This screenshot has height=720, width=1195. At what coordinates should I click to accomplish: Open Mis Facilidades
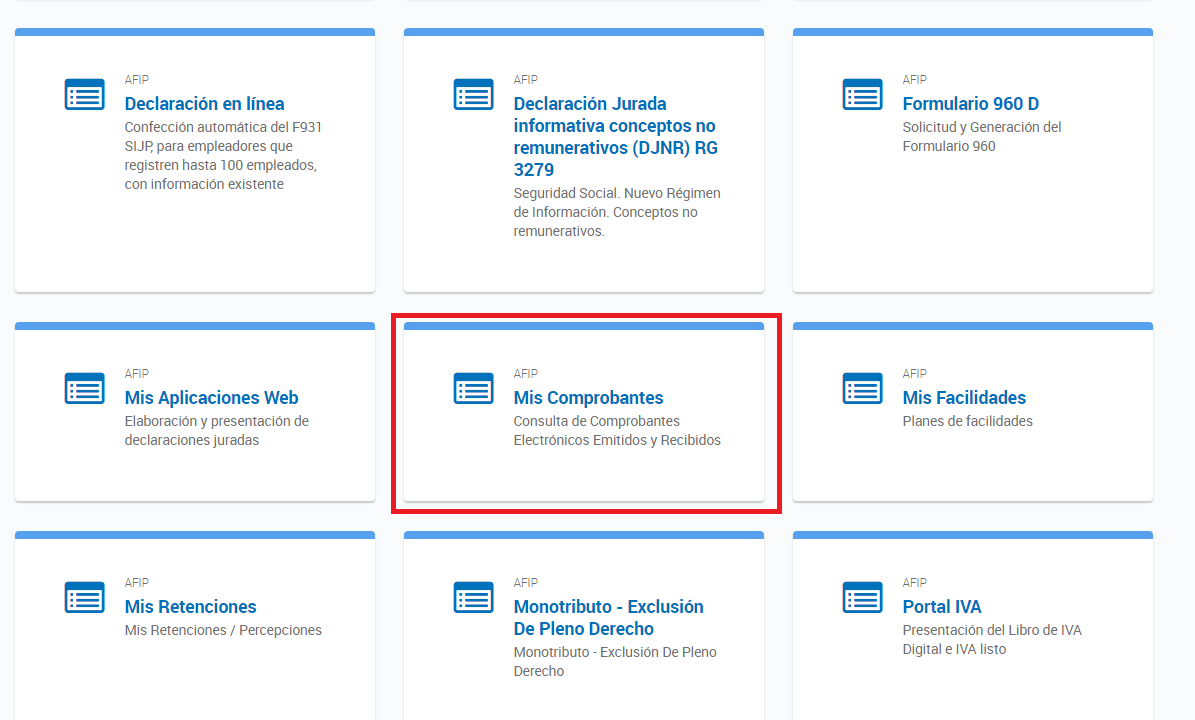(964, 398)
